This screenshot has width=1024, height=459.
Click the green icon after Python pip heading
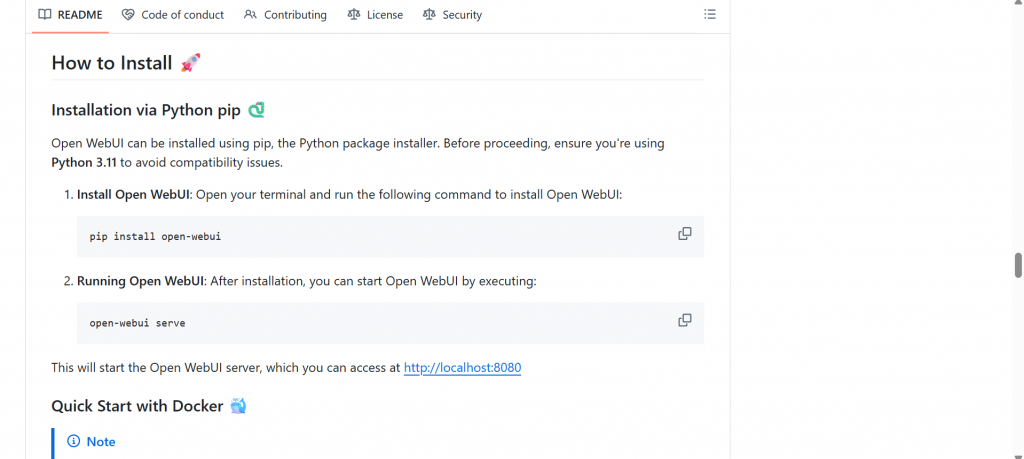[x=257, y=110]
